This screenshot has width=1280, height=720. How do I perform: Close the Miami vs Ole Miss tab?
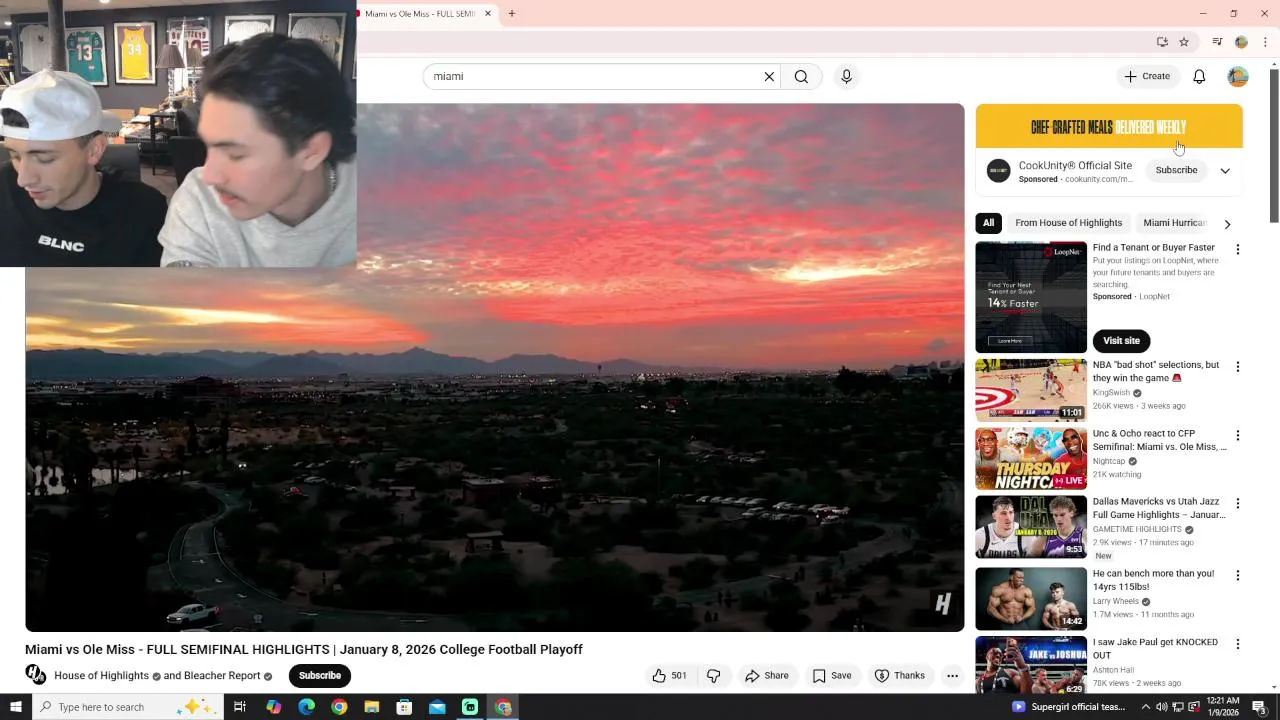pyautogui.click(x=488, y=13)
